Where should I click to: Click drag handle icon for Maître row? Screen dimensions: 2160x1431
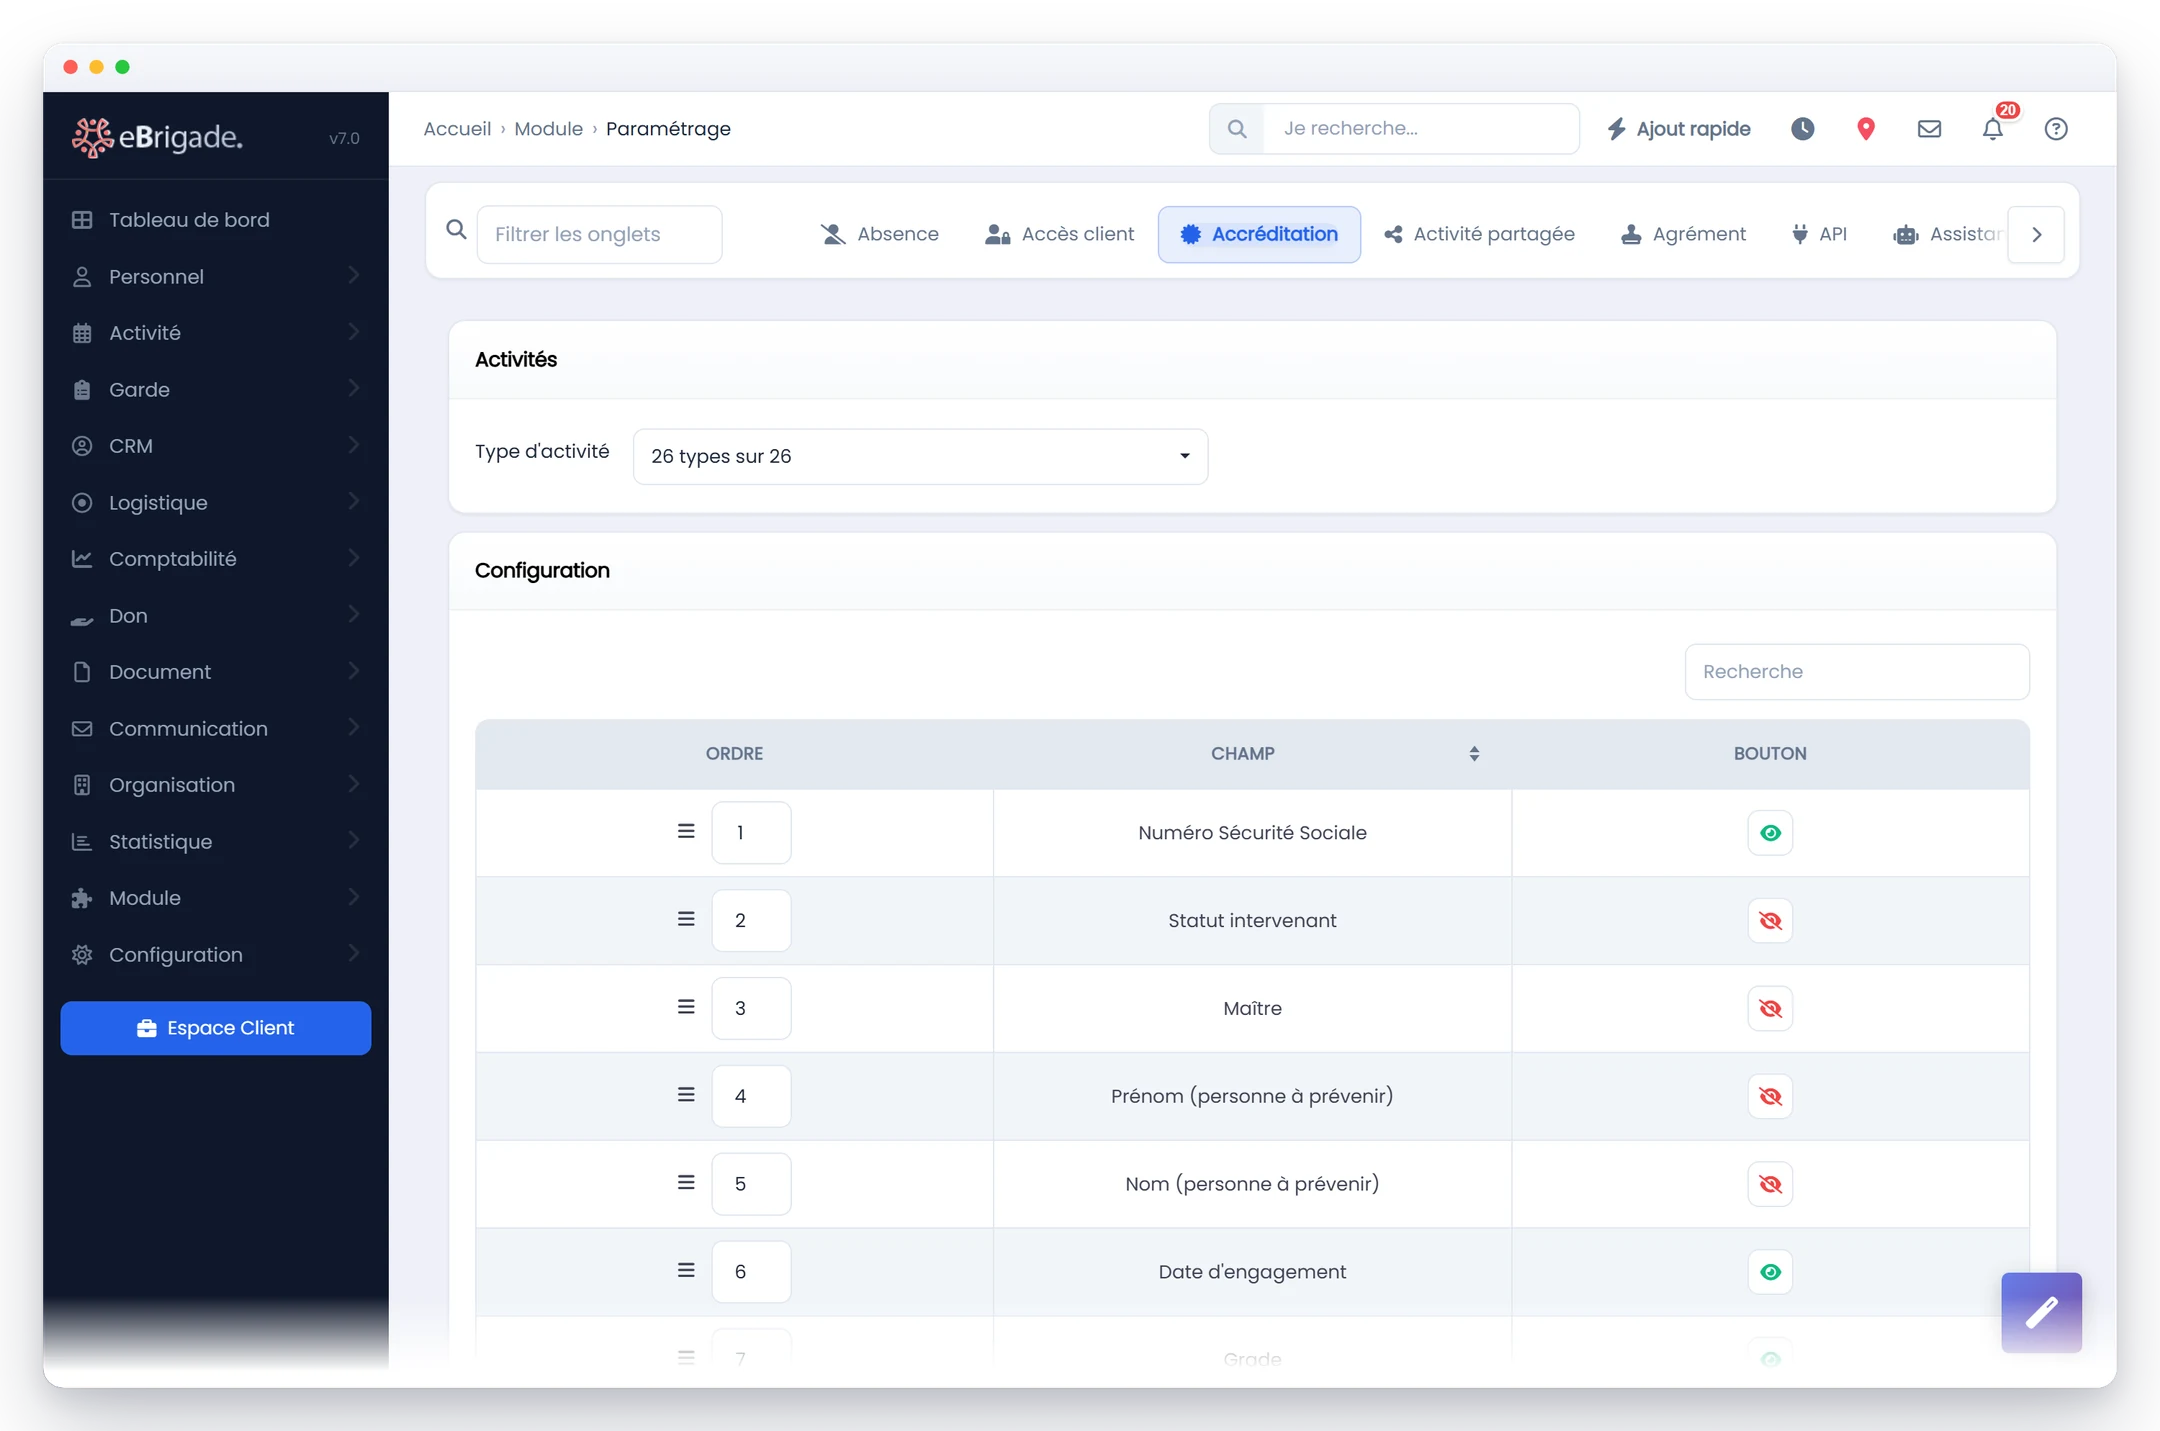tap(686, 1007)
